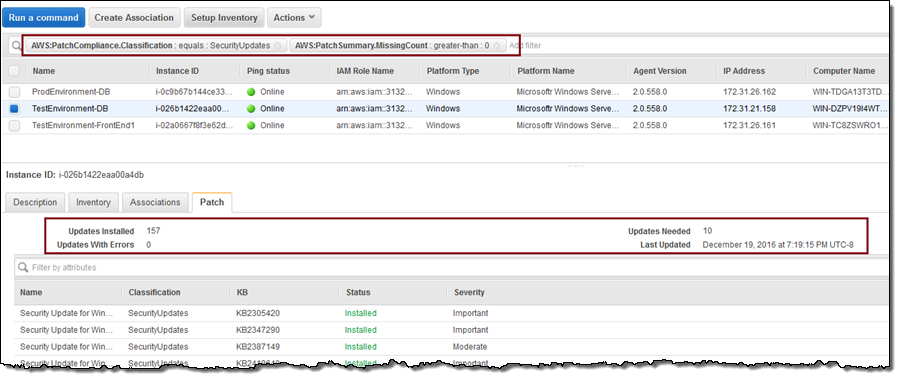Click the Moderate severity value
This screenshot has width=900, height=379.
[470, 347]
